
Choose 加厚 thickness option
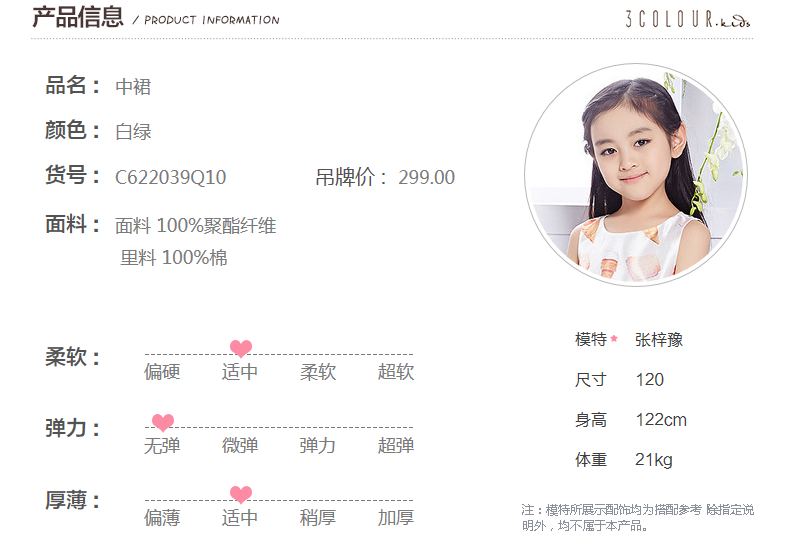click(x=396, y=517)
